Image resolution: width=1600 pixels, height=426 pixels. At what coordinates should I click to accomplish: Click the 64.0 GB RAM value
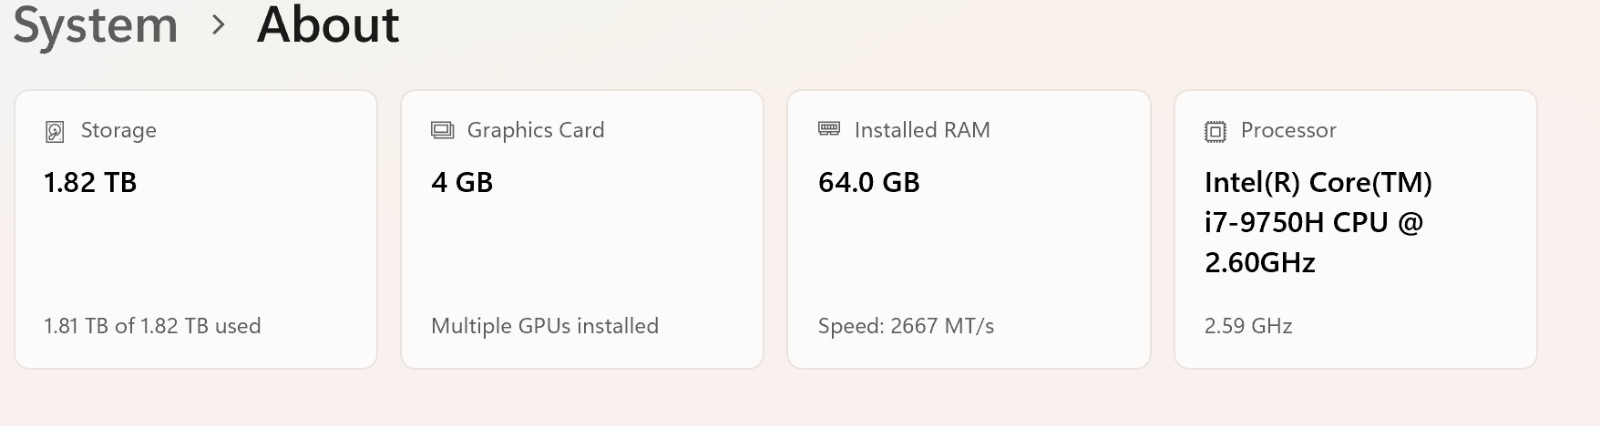pyautogui.click(x=869, y=182)
